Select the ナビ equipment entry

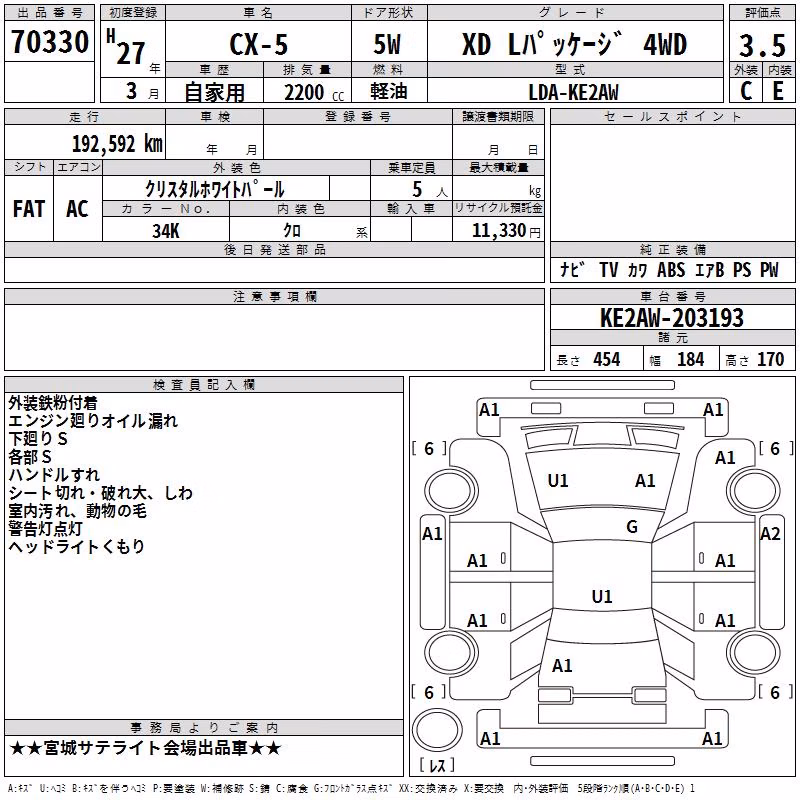tap(573, 270)
